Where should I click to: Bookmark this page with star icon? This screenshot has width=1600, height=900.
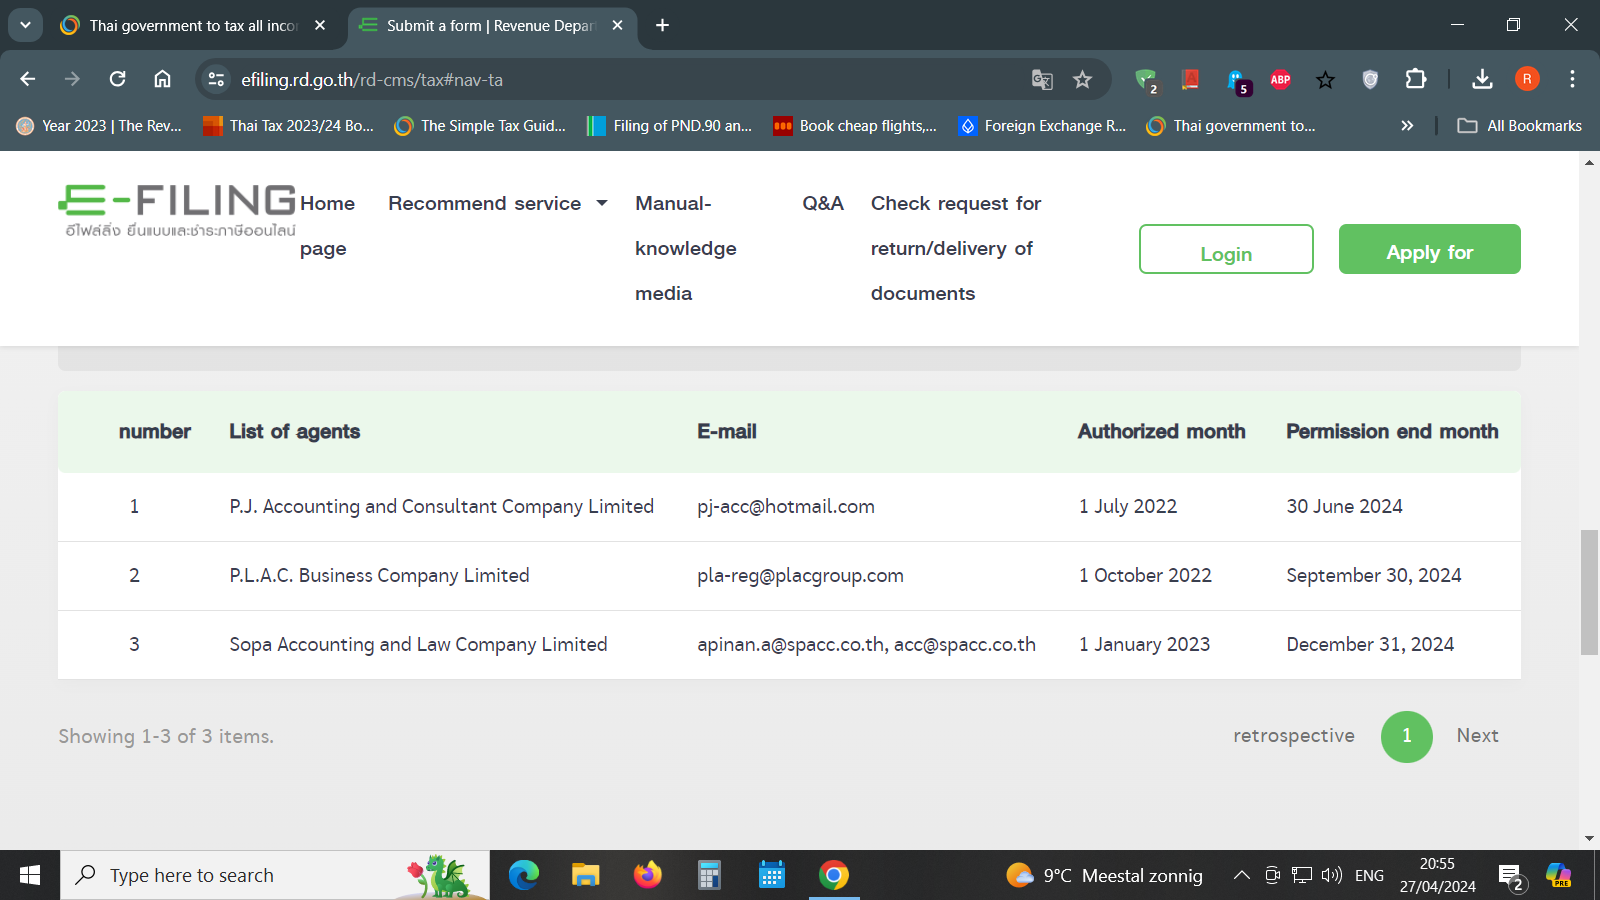click(x=1082, y=79)
